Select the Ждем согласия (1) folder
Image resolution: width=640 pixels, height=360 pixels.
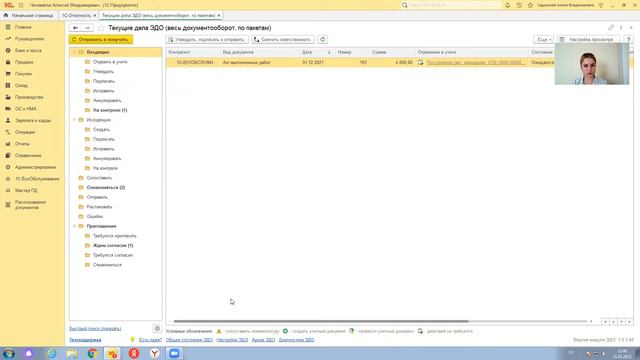point(113,246)
